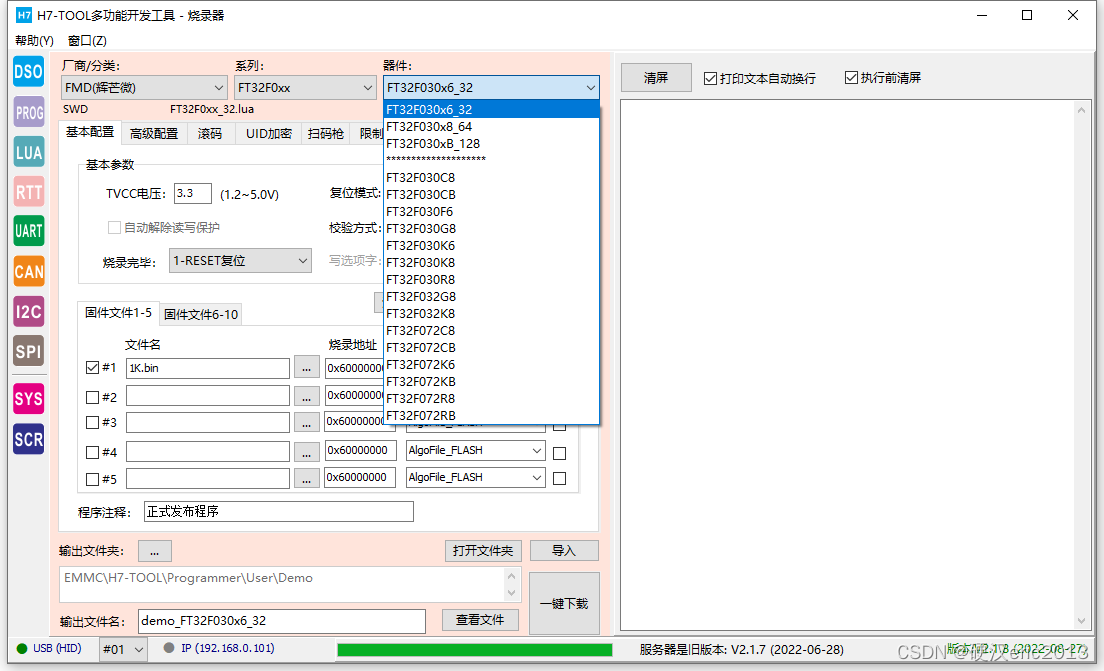Viewport: 1104px width, 671px height.
Task: Open the LUA script tool
Action: pos(29,152)
